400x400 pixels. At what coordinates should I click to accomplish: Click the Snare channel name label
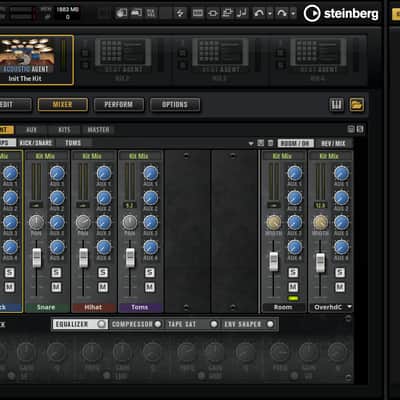(x=47, y=307)
